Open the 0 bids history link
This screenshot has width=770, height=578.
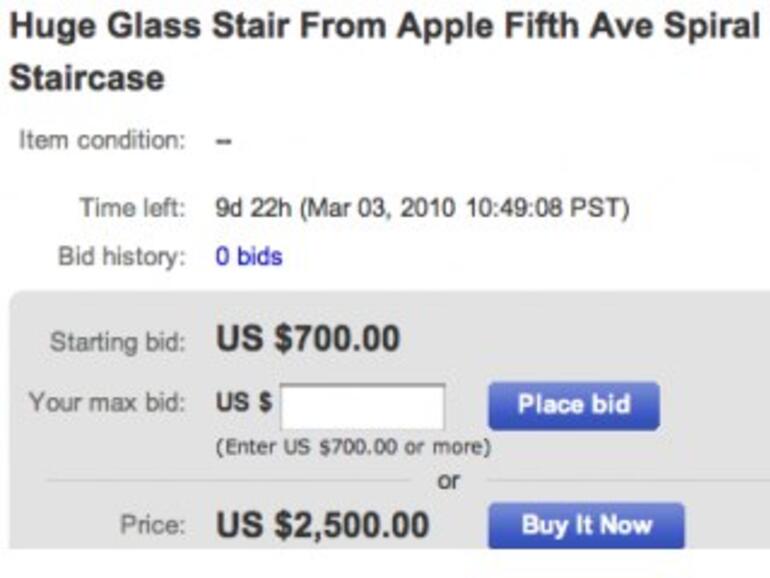tap(248, 257)
